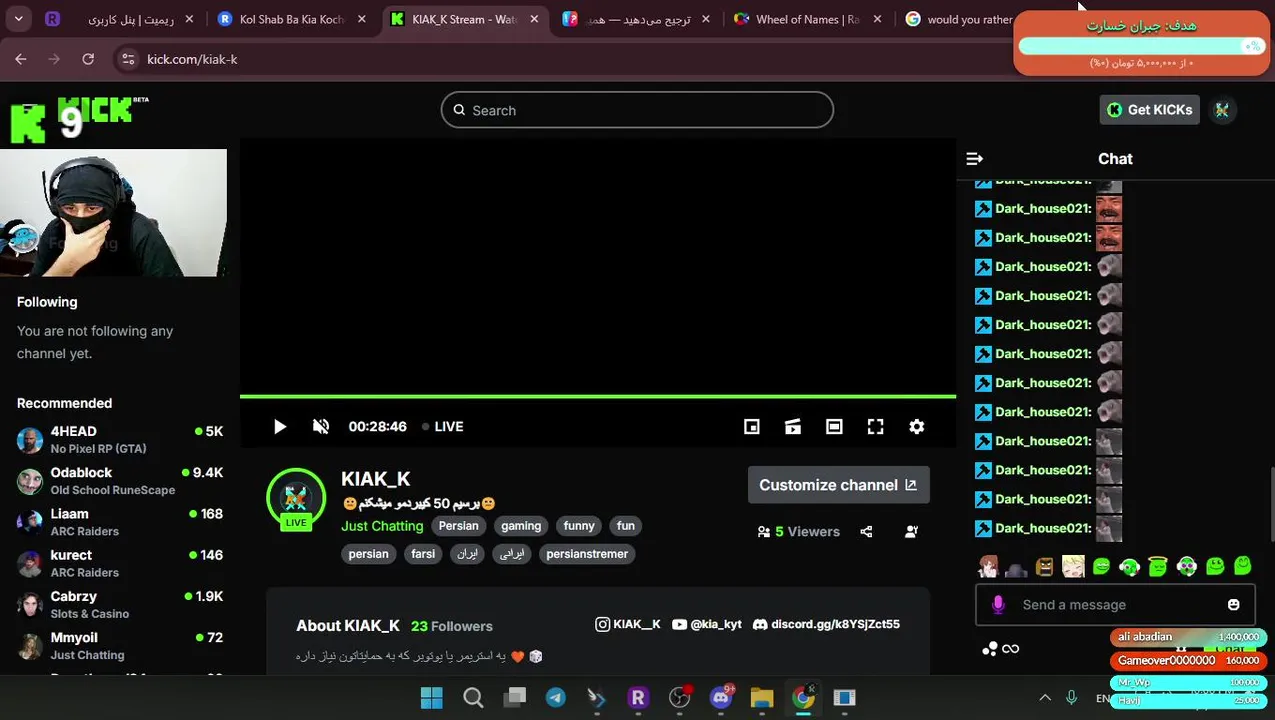Open site info icon in address bar
The image size is (1275, 720).
click(x=127, y=59)
